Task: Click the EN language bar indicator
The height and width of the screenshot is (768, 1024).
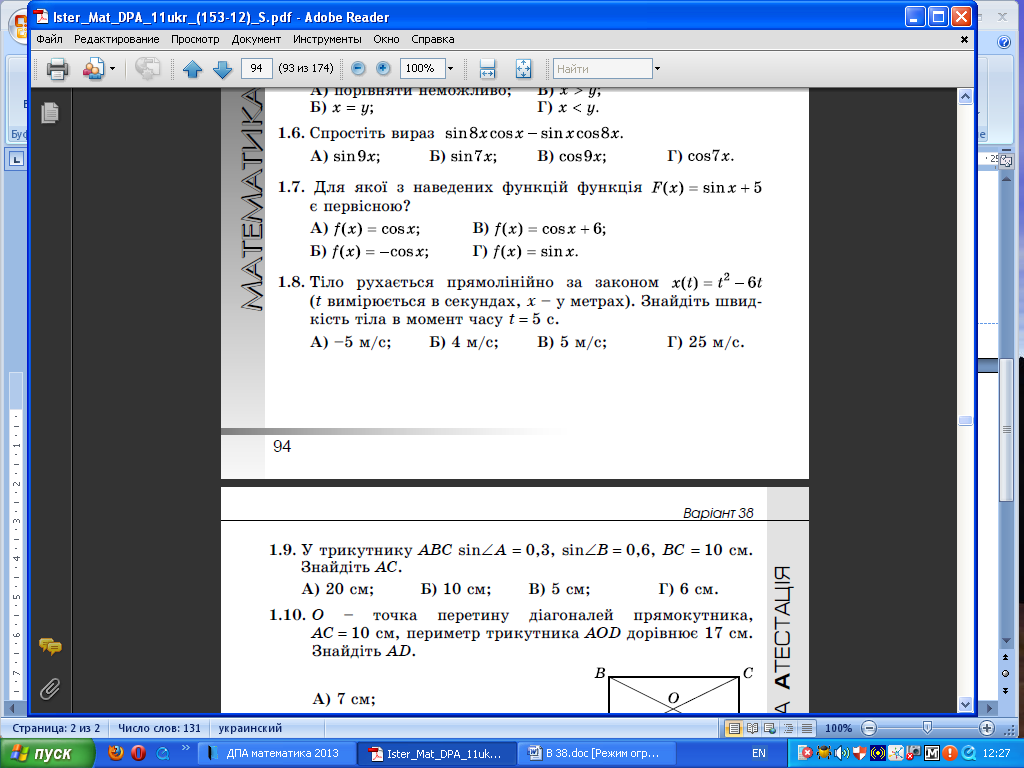Action: coord(759,754)
